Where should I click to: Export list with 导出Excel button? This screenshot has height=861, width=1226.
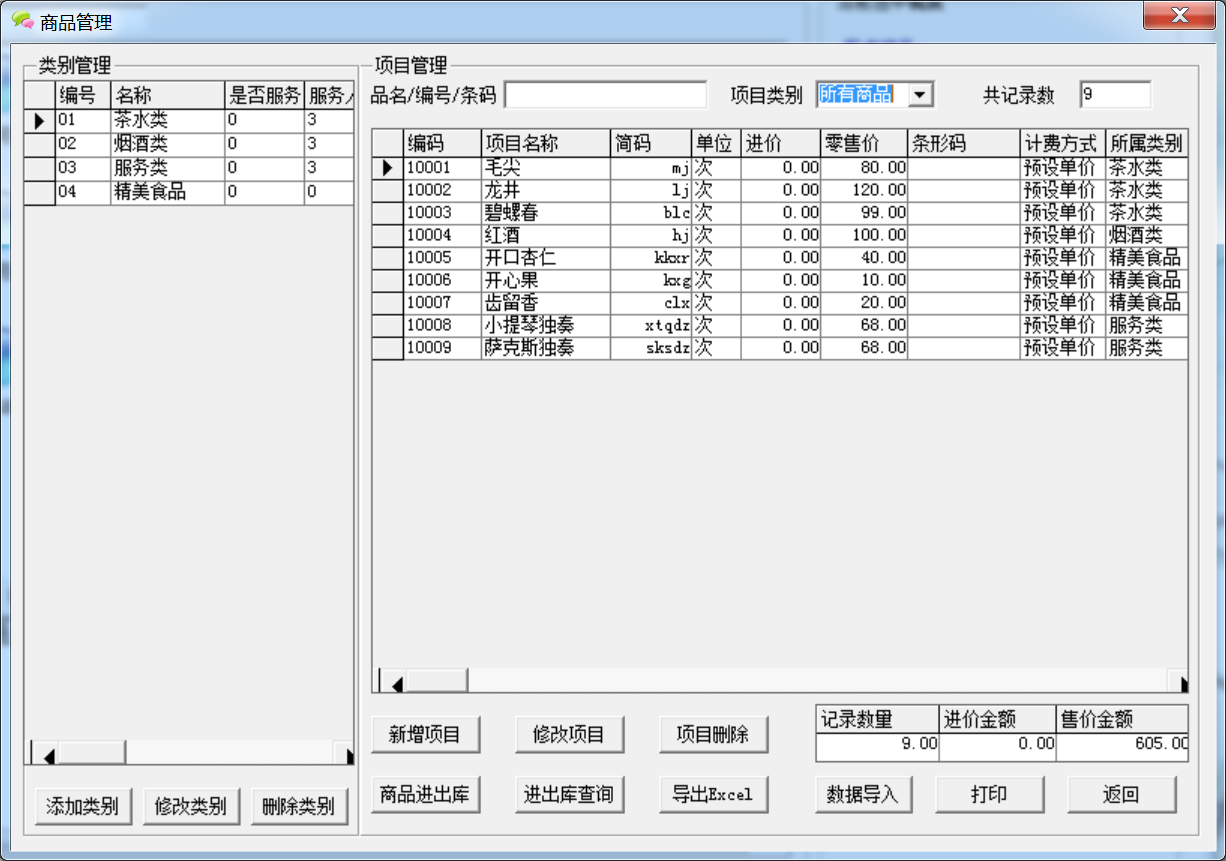tap(714, 795)
